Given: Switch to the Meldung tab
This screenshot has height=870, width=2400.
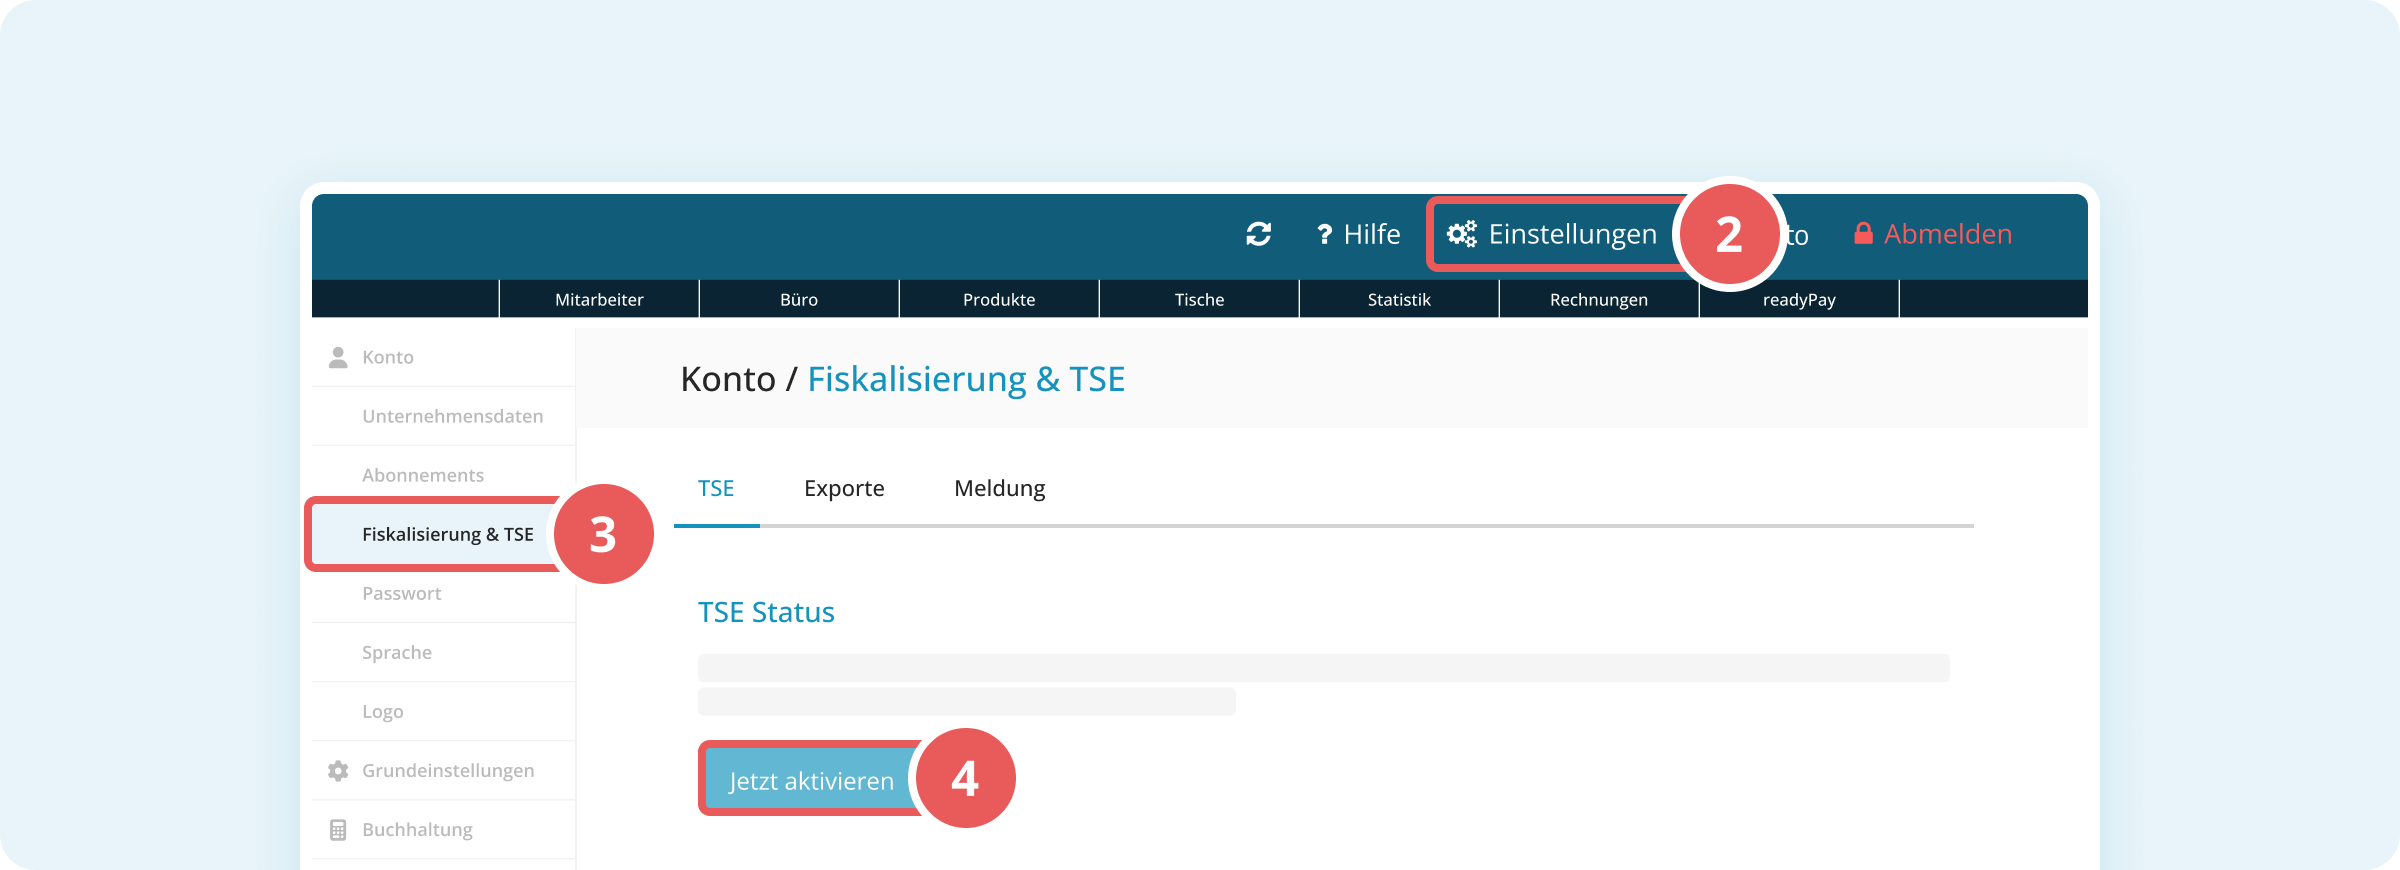Looking at the screenshot, I should [999, 489].
